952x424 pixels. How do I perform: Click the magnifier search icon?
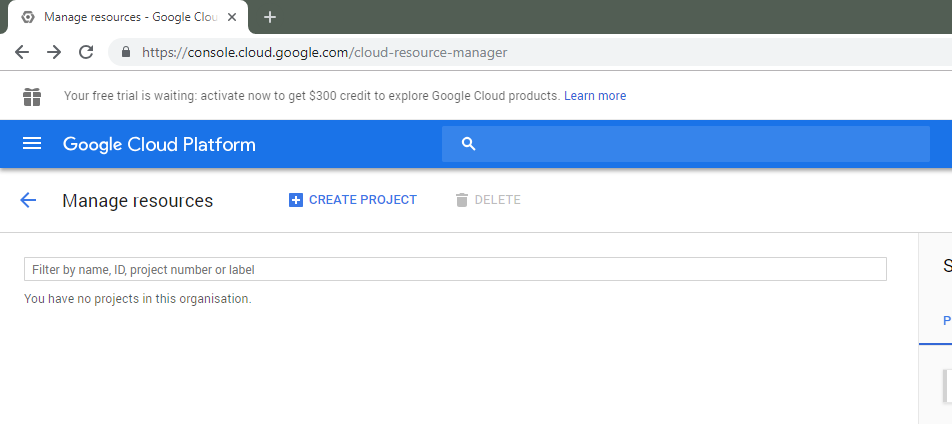(x=469, y=144)
